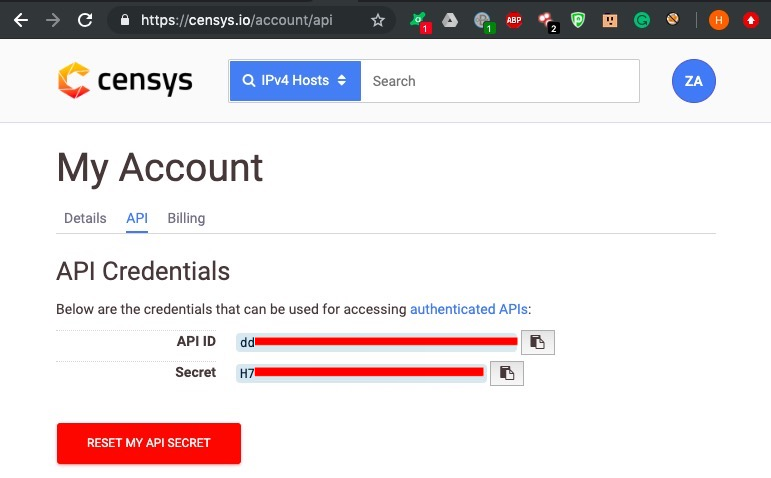
Task: Click the My Account heading
Action: pyautogui.click(x=160, y=168)
